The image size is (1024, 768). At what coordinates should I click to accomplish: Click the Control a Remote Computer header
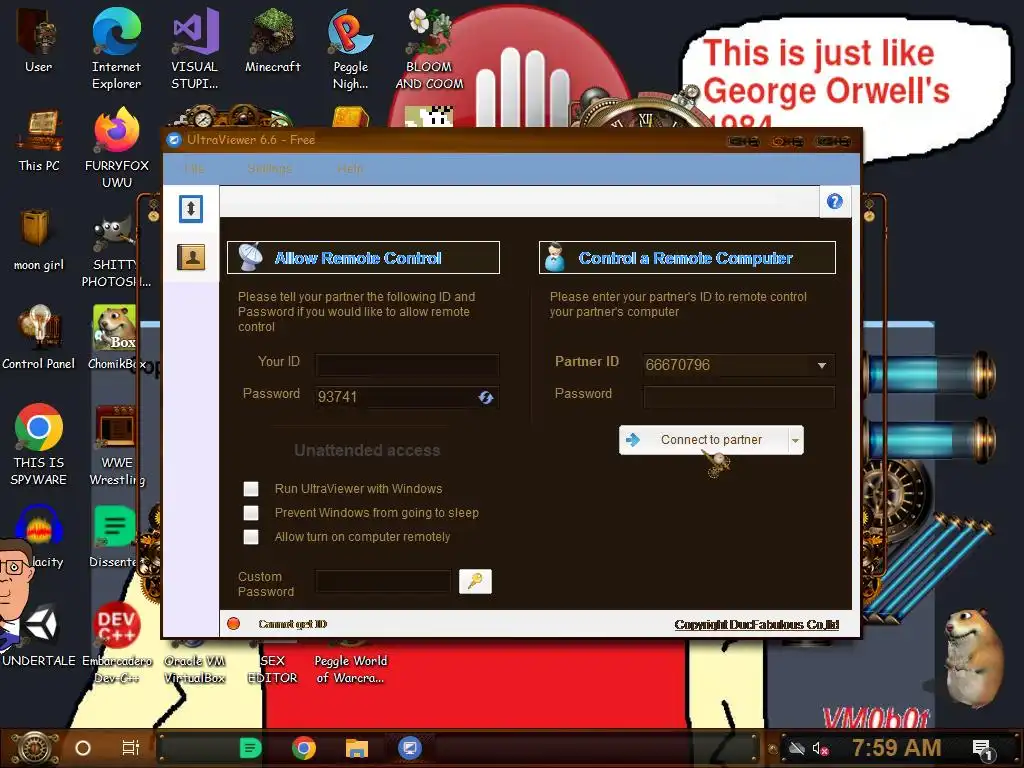[687, 257]
